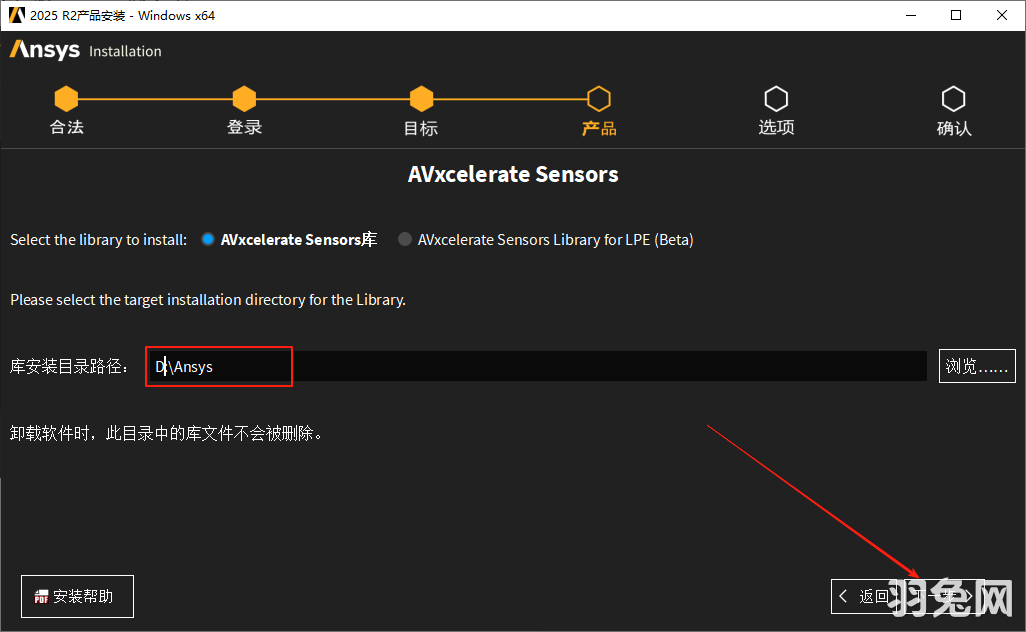Click the Ansys title bar app icon
1026x632 pixels.
(x=16, y=15)
